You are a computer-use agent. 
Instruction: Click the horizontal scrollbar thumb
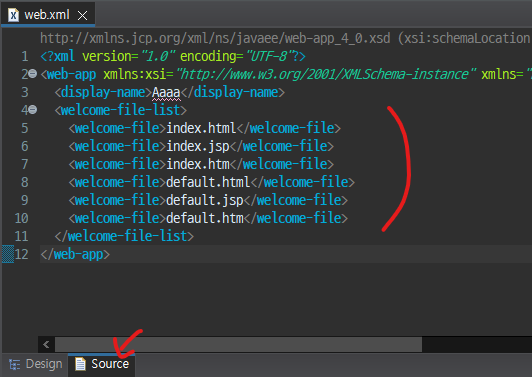(x=239, y=345)
